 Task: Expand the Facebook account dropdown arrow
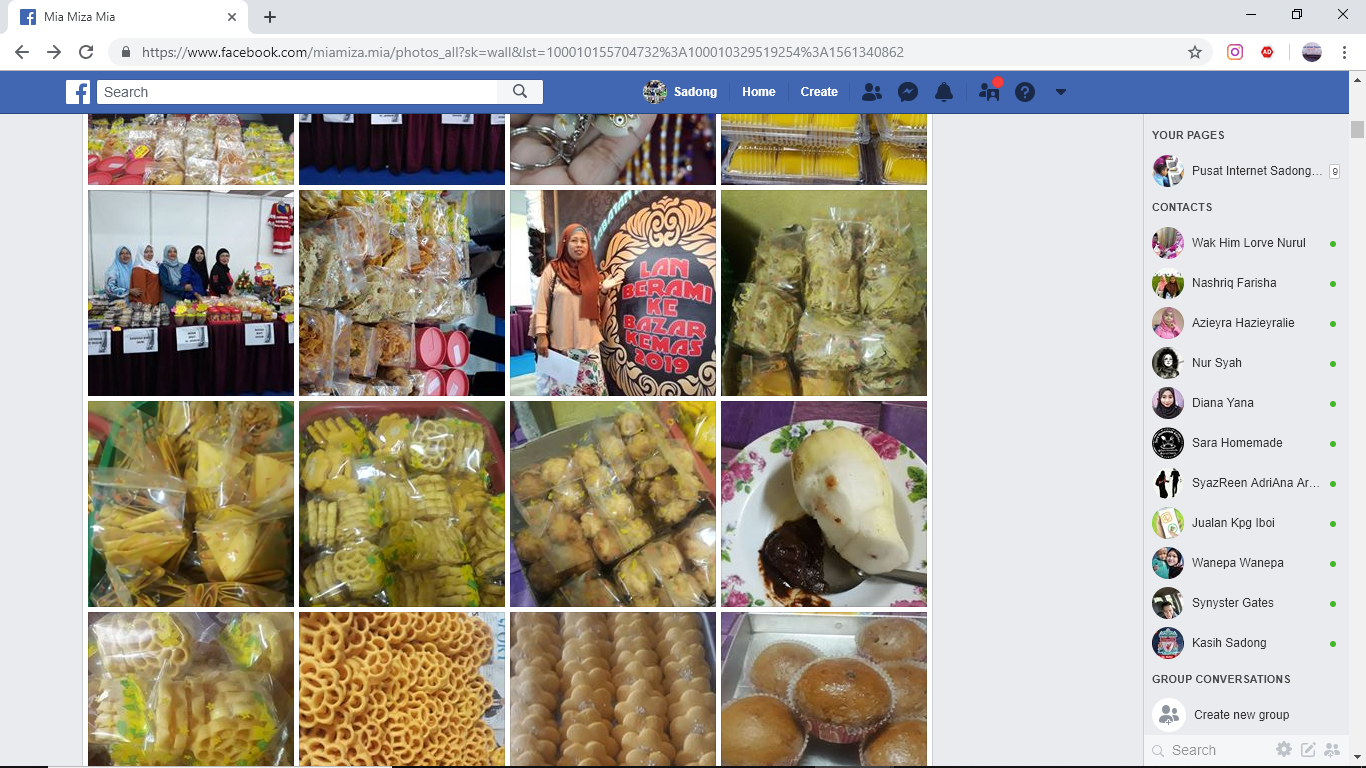[x=1061, y=92]
